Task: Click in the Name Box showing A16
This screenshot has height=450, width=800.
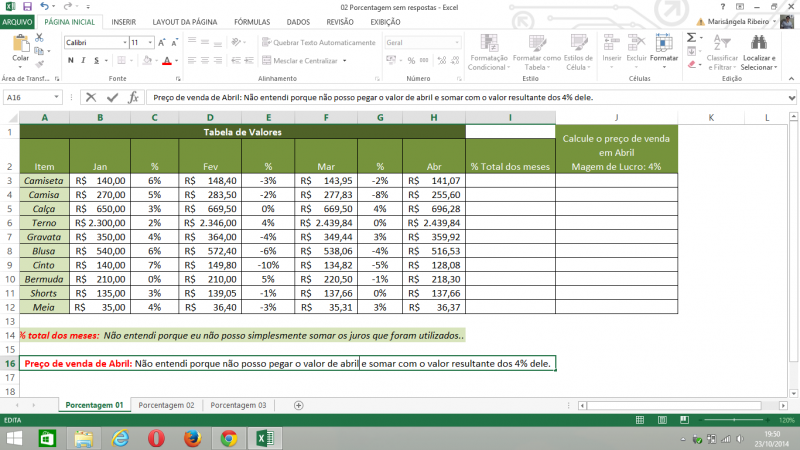Action: 28,97
